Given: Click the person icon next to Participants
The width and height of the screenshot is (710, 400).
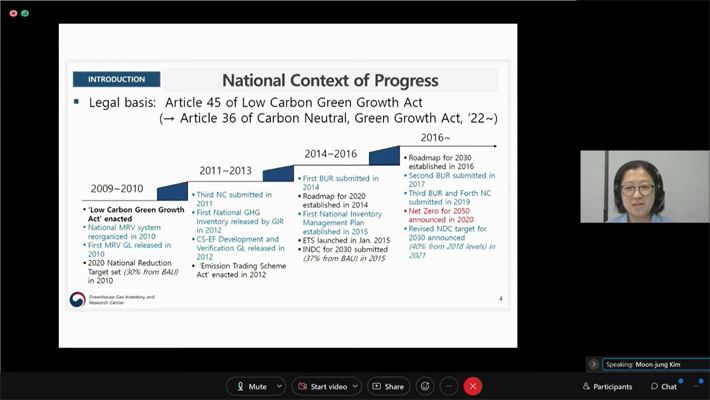Looking at the screenshot, I should [586, 386].
